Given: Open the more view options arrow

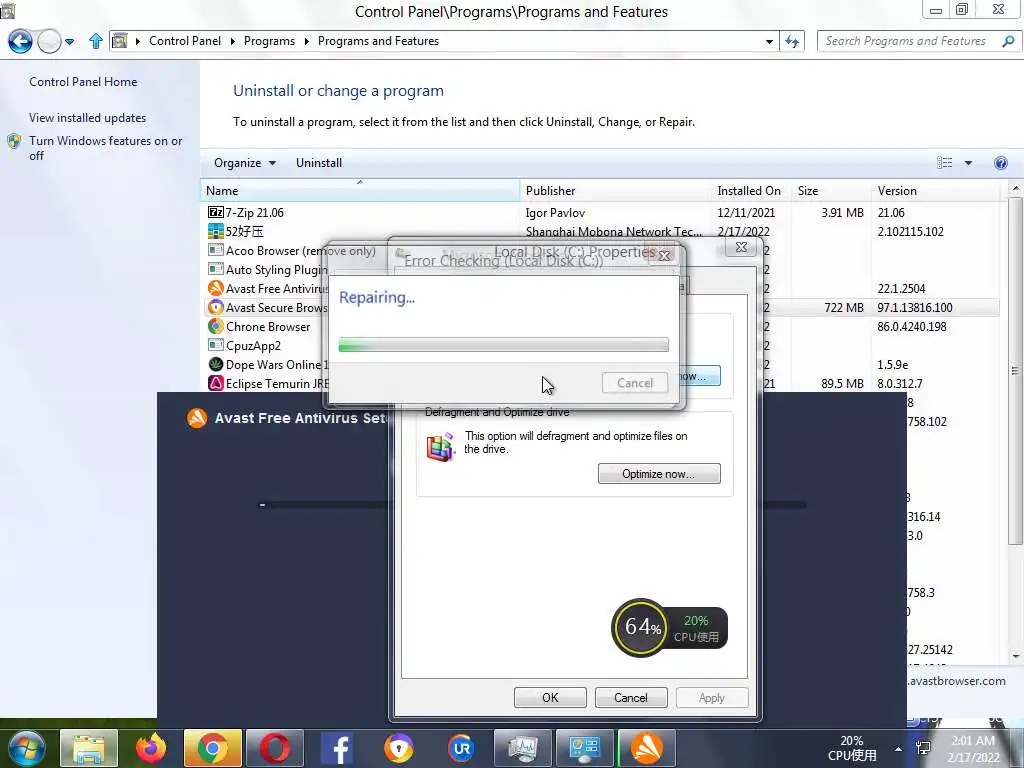Looking at the screenshot, I should (x=968, y=163).
